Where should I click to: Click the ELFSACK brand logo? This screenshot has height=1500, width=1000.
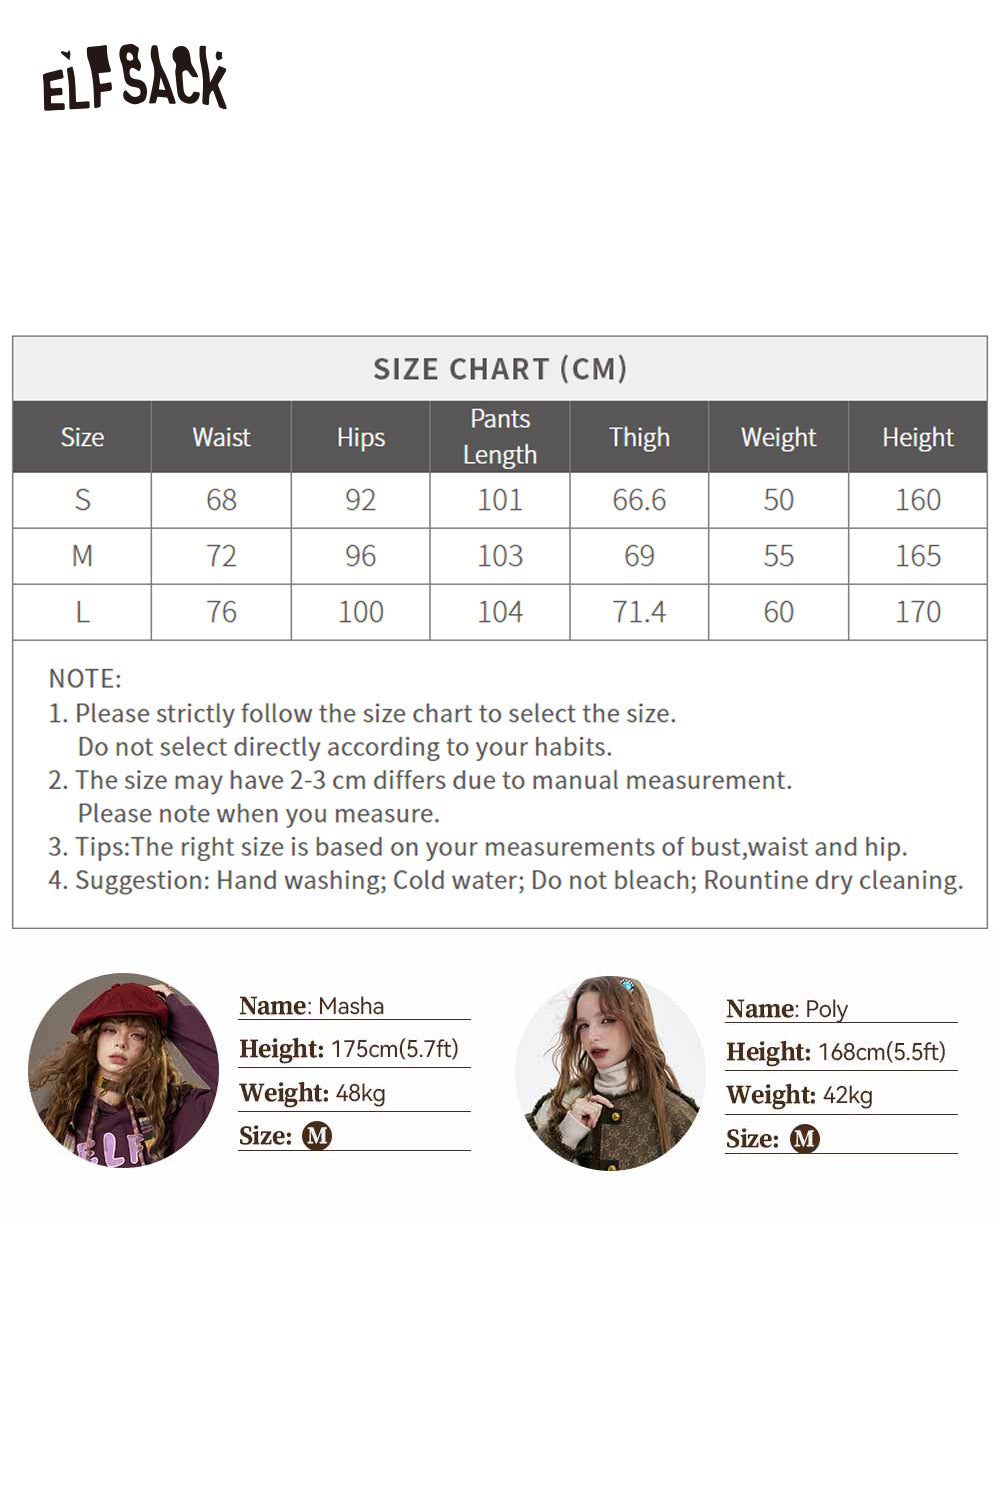pos(135,79)
